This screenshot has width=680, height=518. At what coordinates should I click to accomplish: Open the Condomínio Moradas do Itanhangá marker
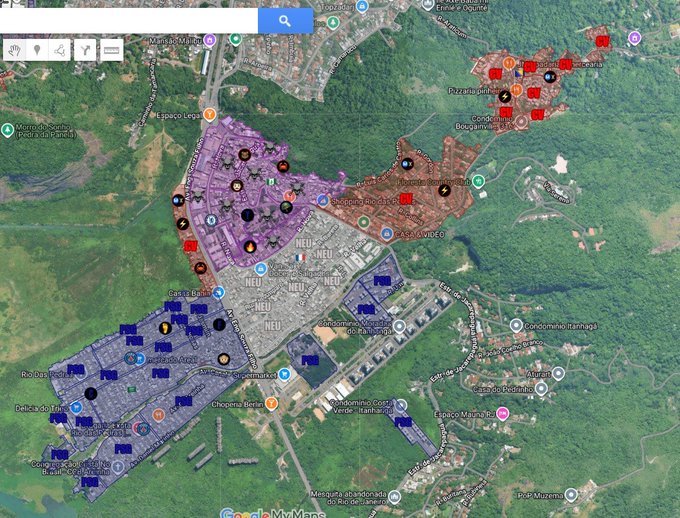pyautogui.click(x=399, y=326)
